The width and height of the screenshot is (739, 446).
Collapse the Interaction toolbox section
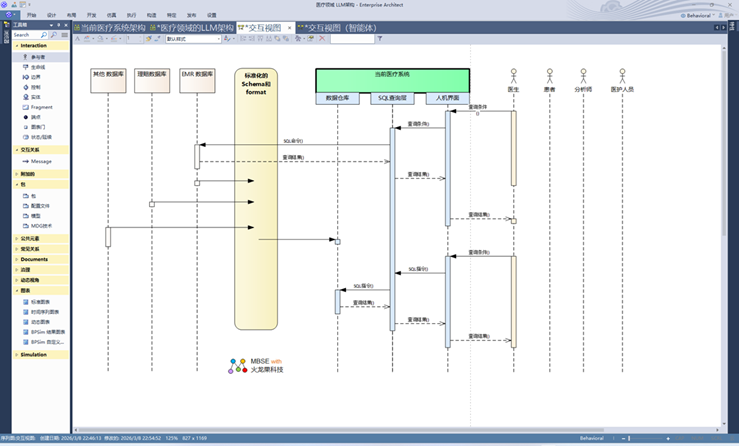pos(33,45)
